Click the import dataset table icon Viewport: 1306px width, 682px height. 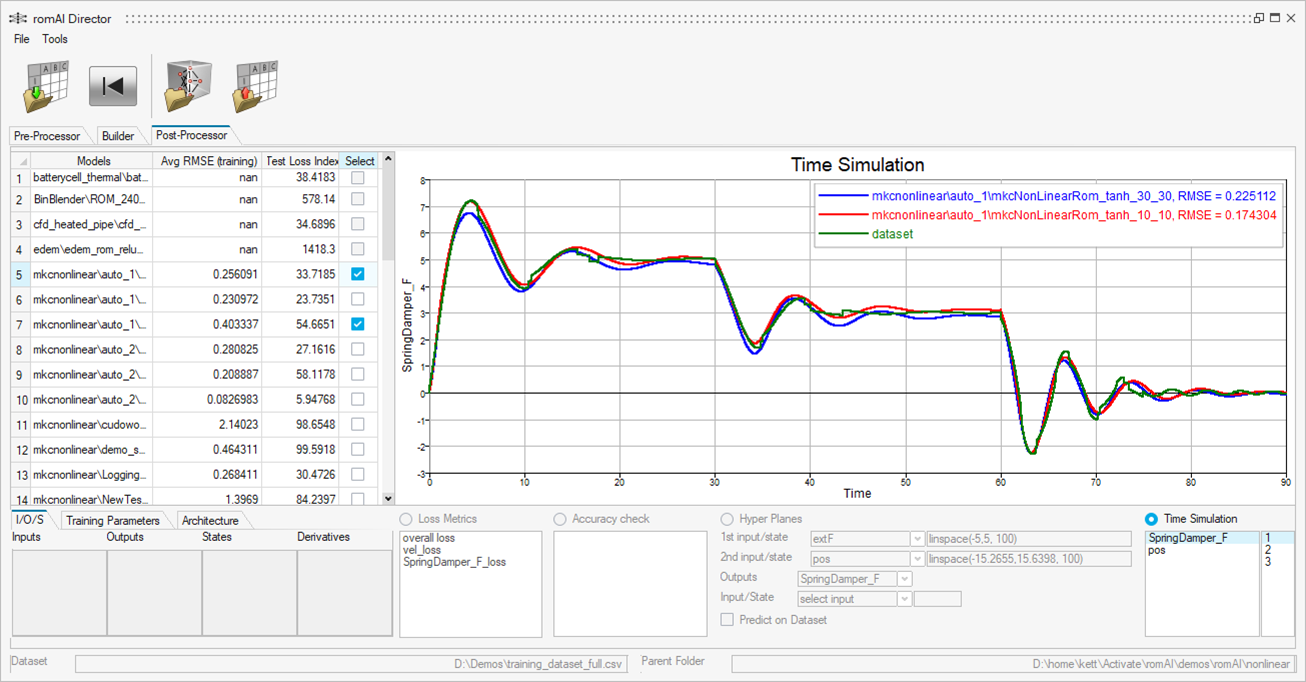(x=46, y=86)
